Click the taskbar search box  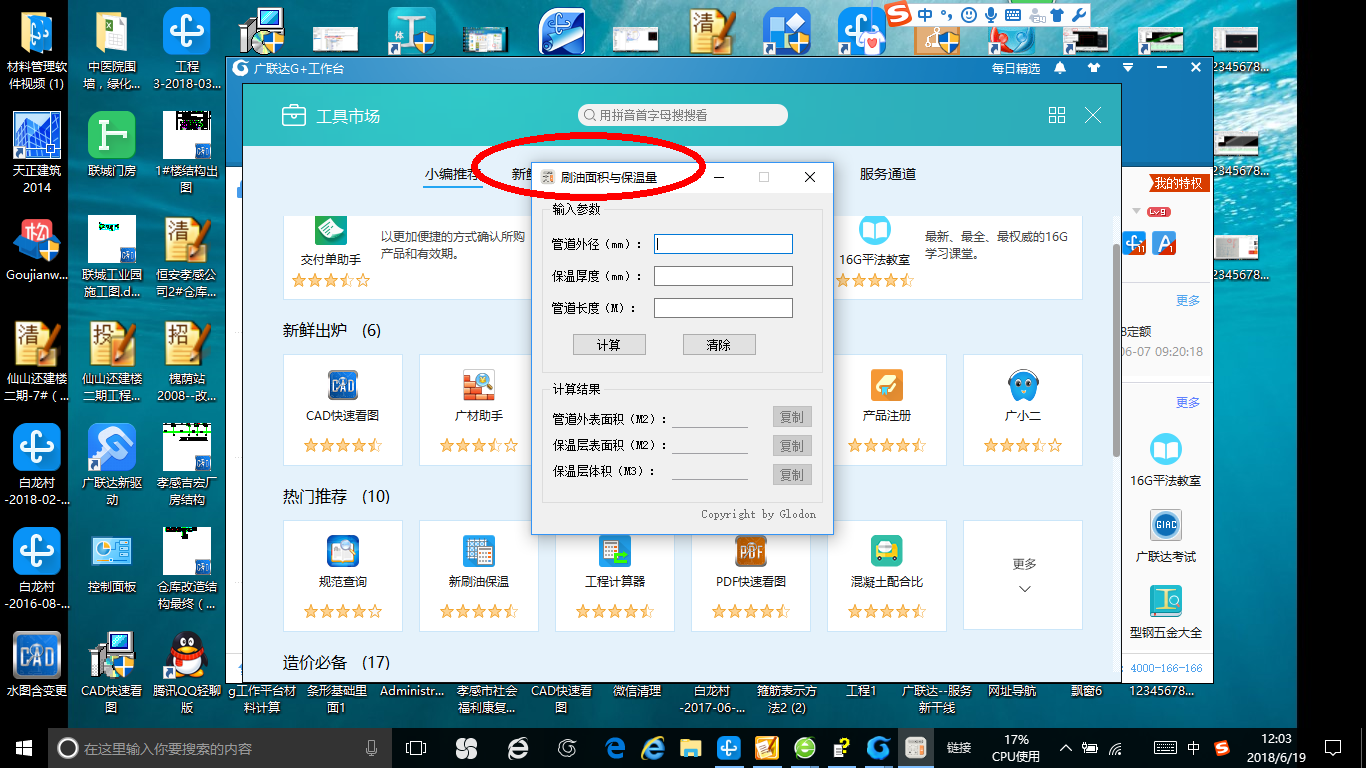[220, 748]
